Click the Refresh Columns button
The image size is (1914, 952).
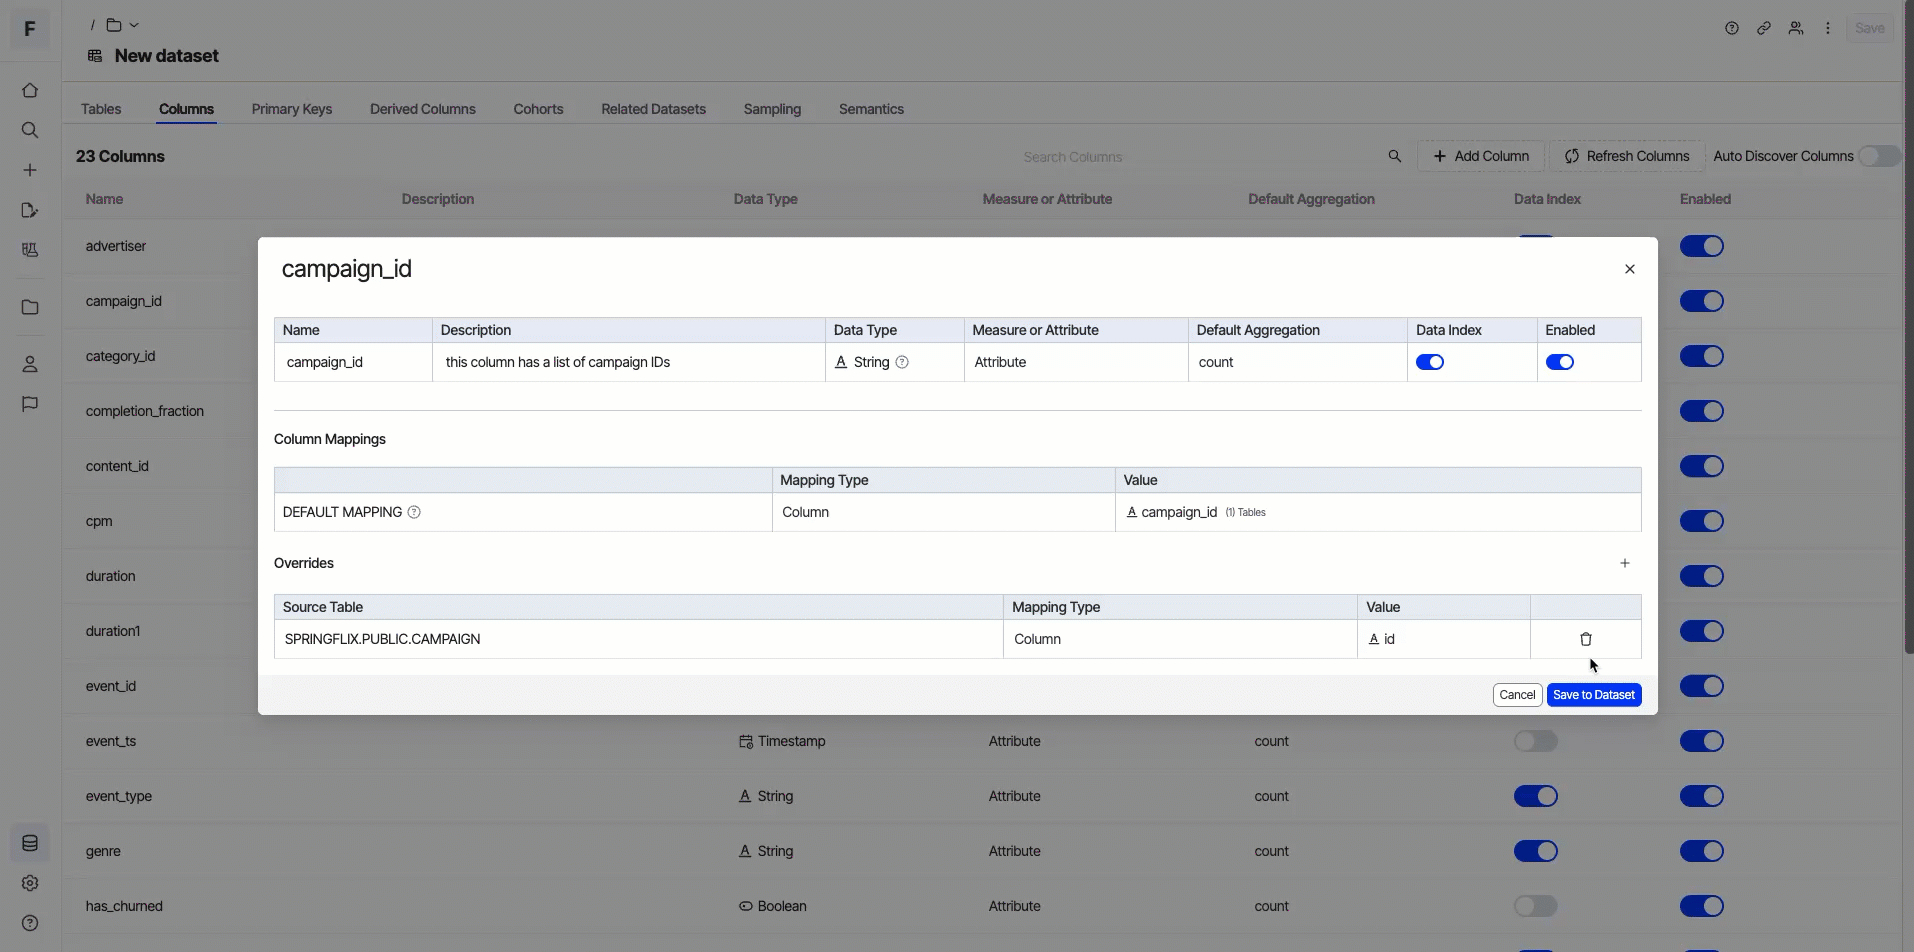(1627, 156)
